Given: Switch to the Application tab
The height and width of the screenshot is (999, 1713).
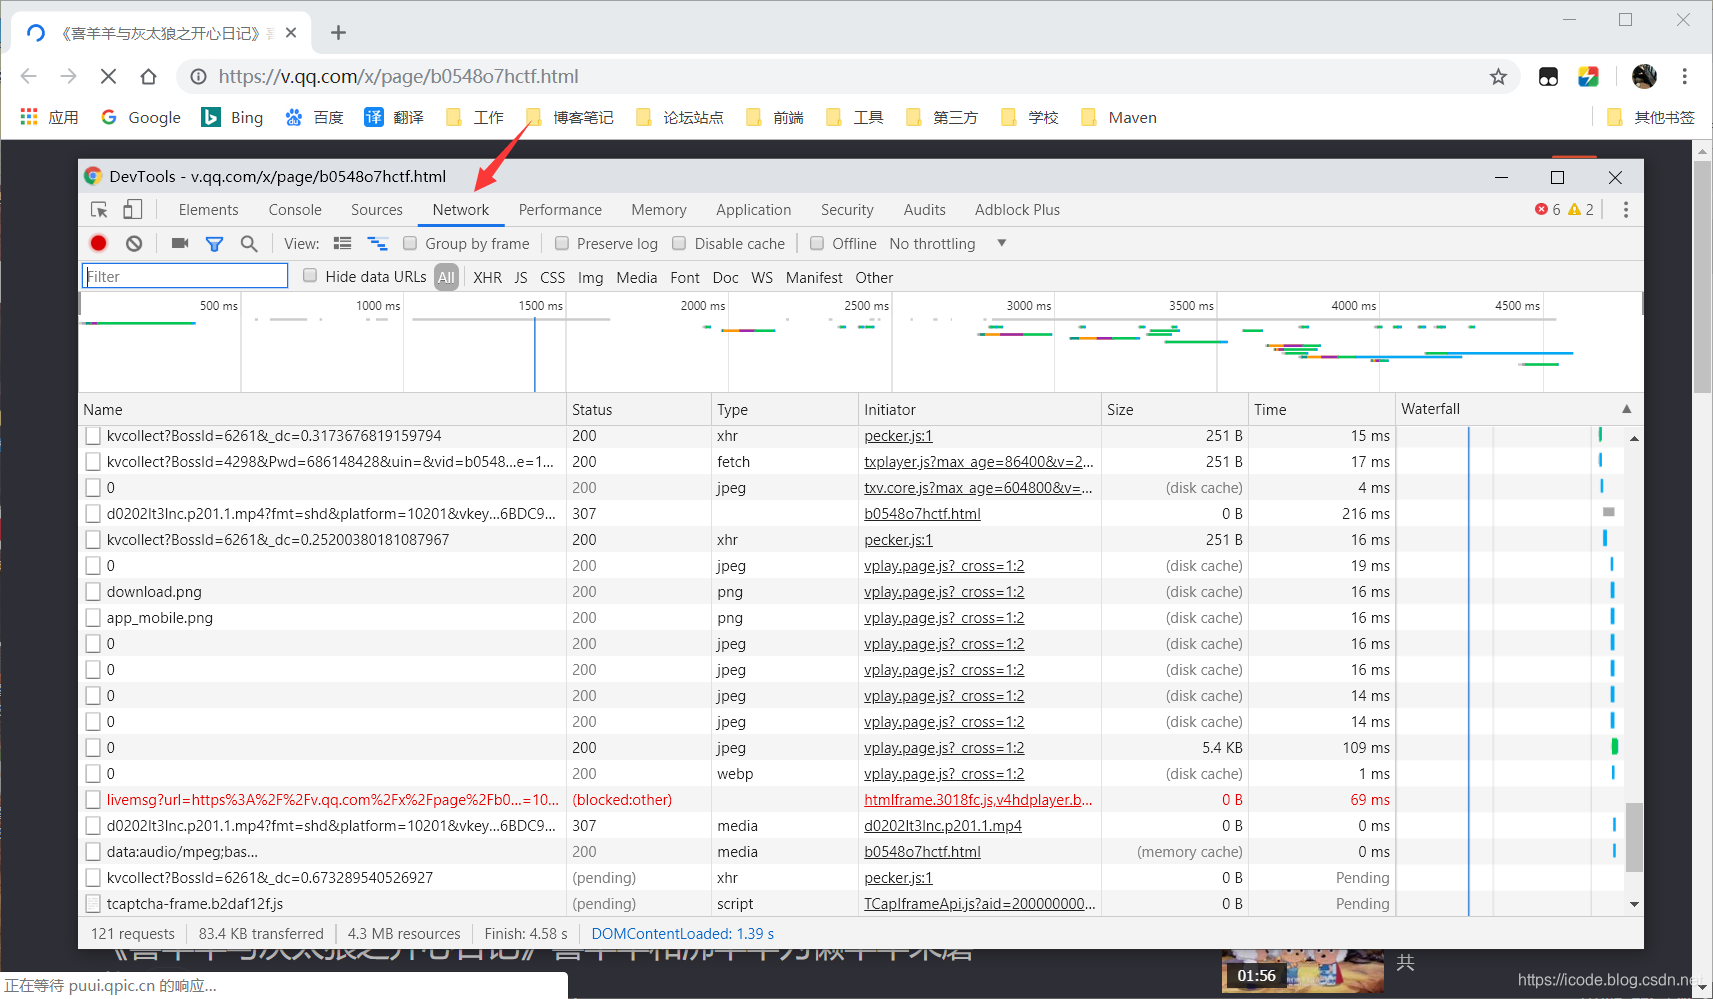Looking at the screenshot, I should (753, 210).
